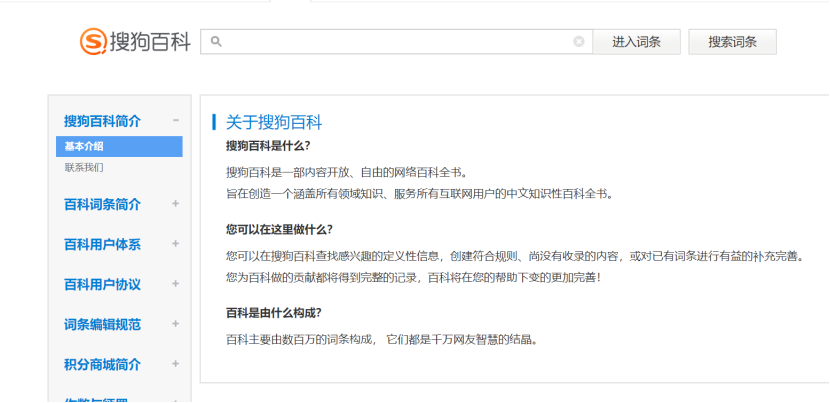Select the 搜狗百科简介 section heading
This screenshot has height=403, width=830.
pyautogui.click(x=102, y=121)
